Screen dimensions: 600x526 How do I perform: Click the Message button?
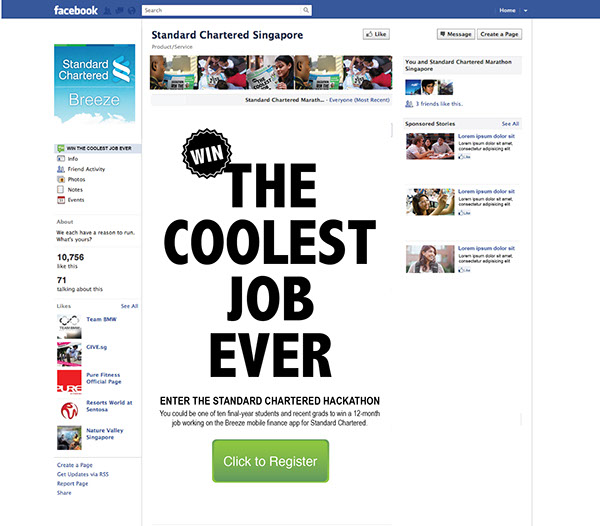pyautogui.click(x=456, y=34)
